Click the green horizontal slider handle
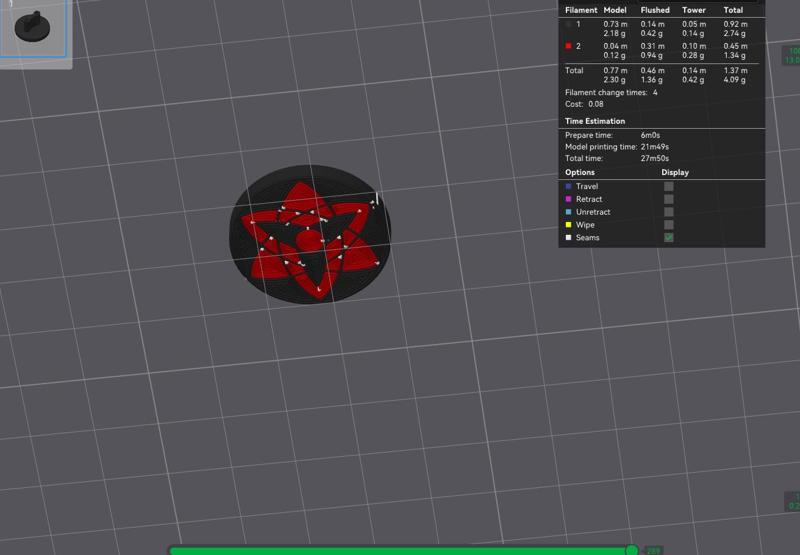This screenshot has width=800, height=555. coord(632,550)
